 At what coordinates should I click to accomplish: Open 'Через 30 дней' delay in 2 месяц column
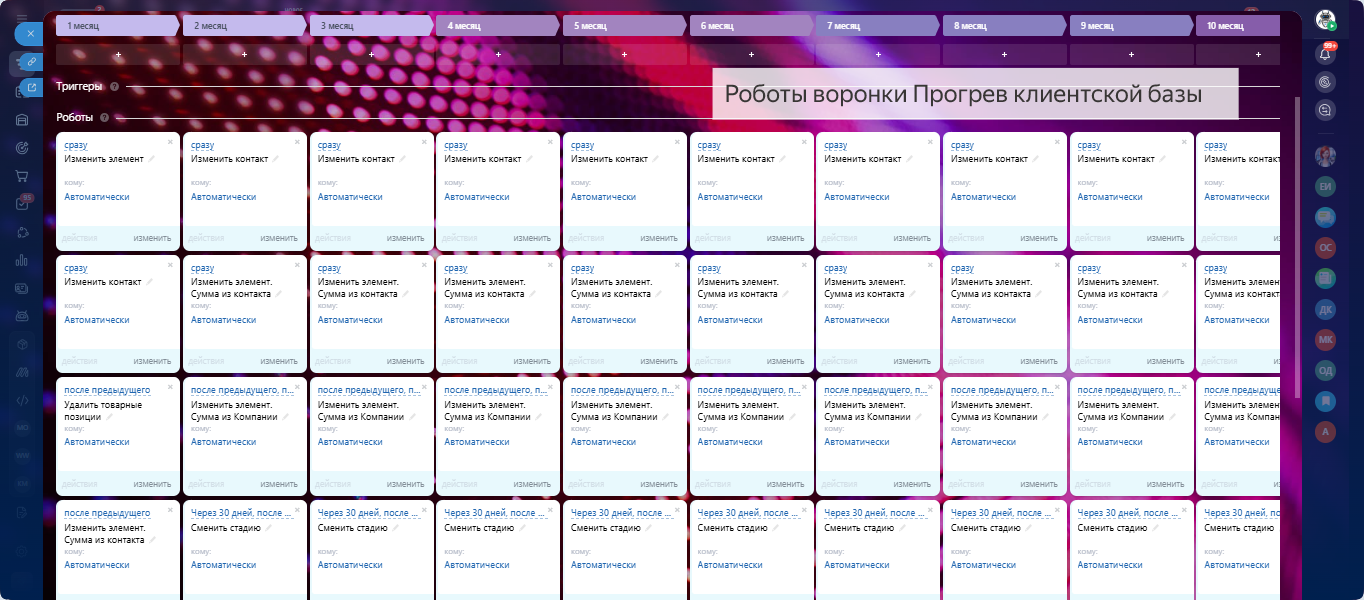coord(242,514)
